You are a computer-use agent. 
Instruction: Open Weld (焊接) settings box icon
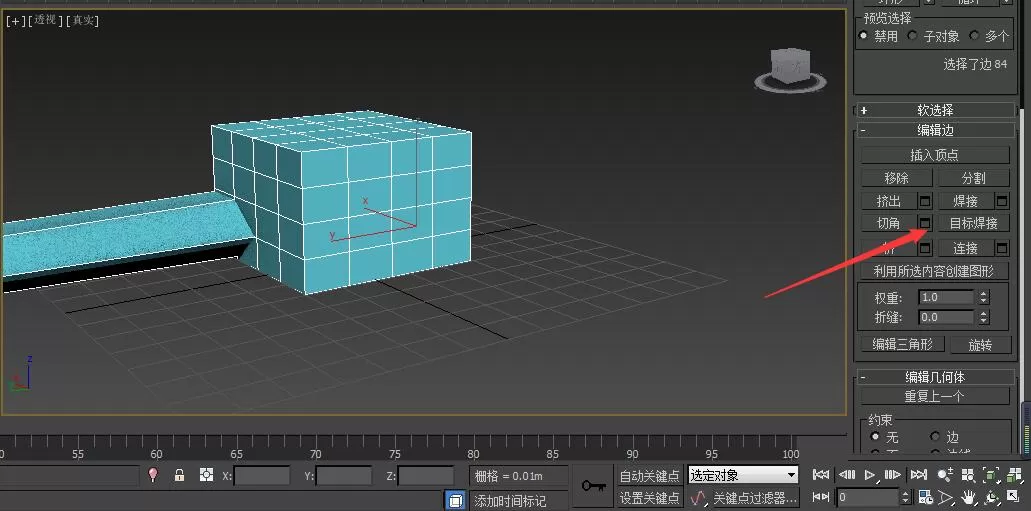pyautogui.click(x=1002, y=201)
